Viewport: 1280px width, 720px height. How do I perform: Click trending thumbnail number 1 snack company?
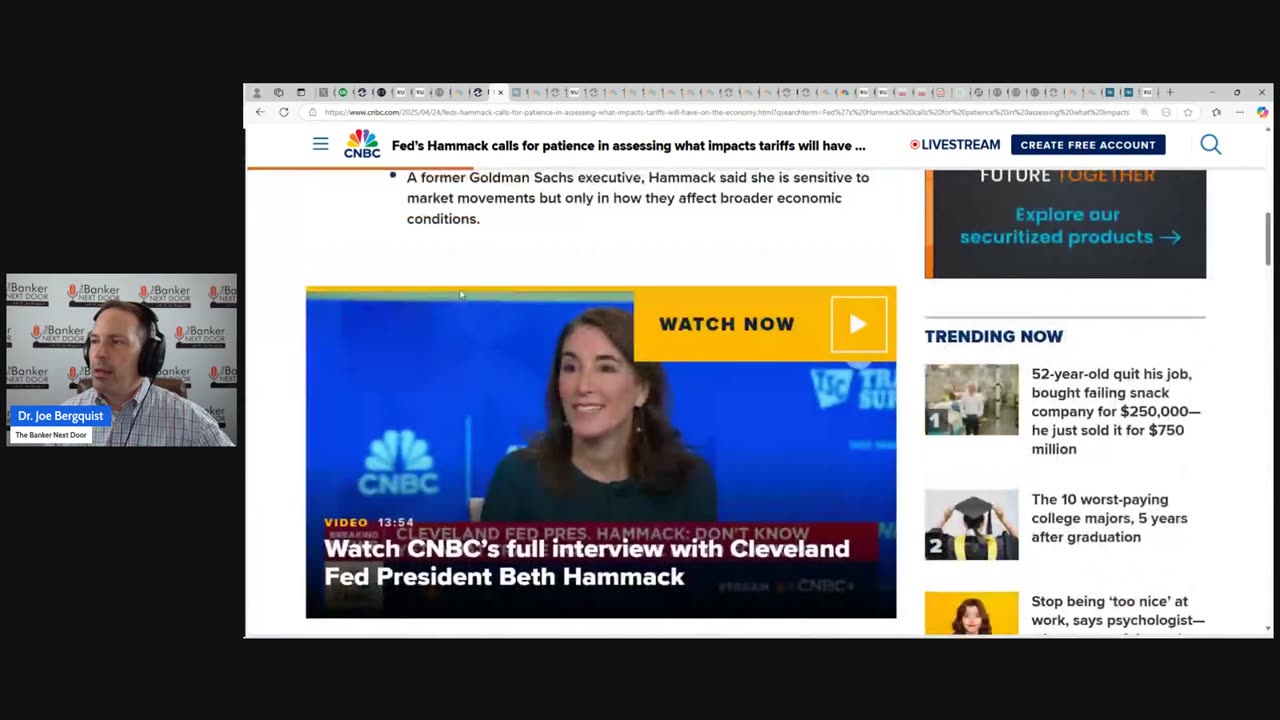[x=971, y=399]
